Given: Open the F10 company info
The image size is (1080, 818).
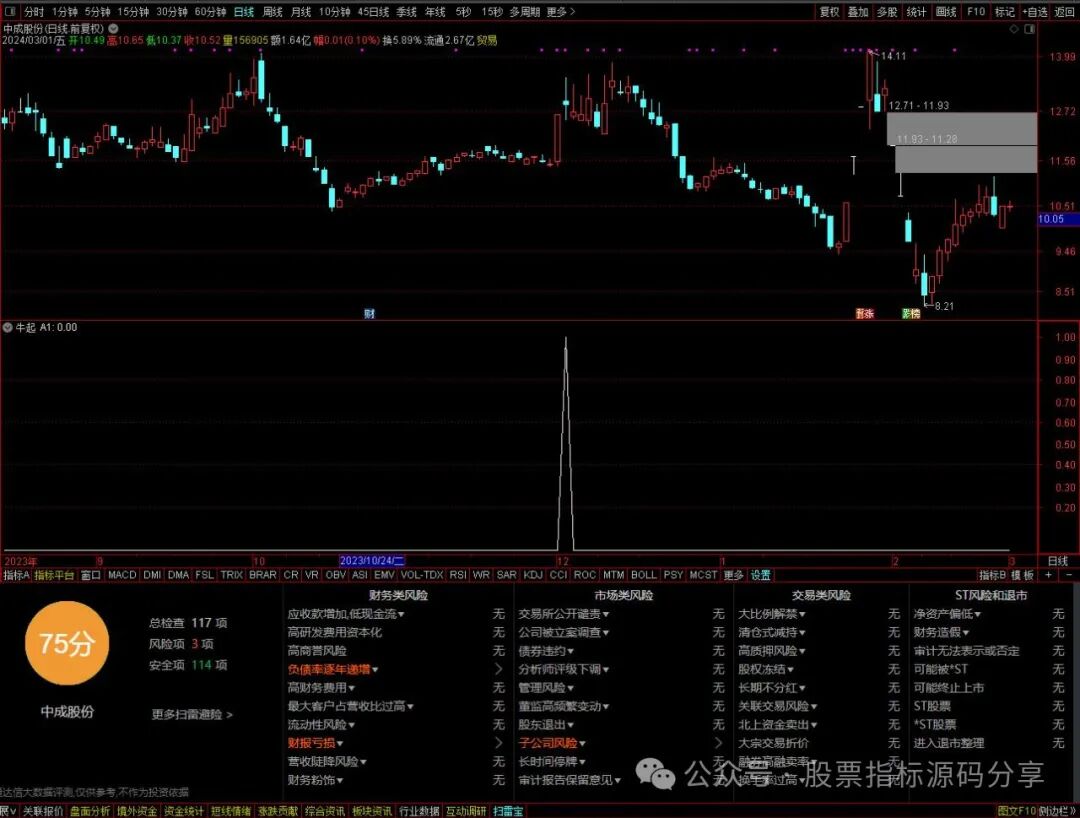Looking at the screenshot, I should pyautogui.click(x=976, y=12).
